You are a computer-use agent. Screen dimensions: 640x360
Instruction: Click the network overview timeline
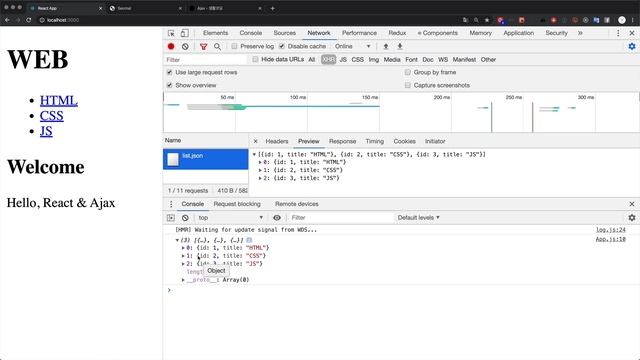(x=401, y=113)
